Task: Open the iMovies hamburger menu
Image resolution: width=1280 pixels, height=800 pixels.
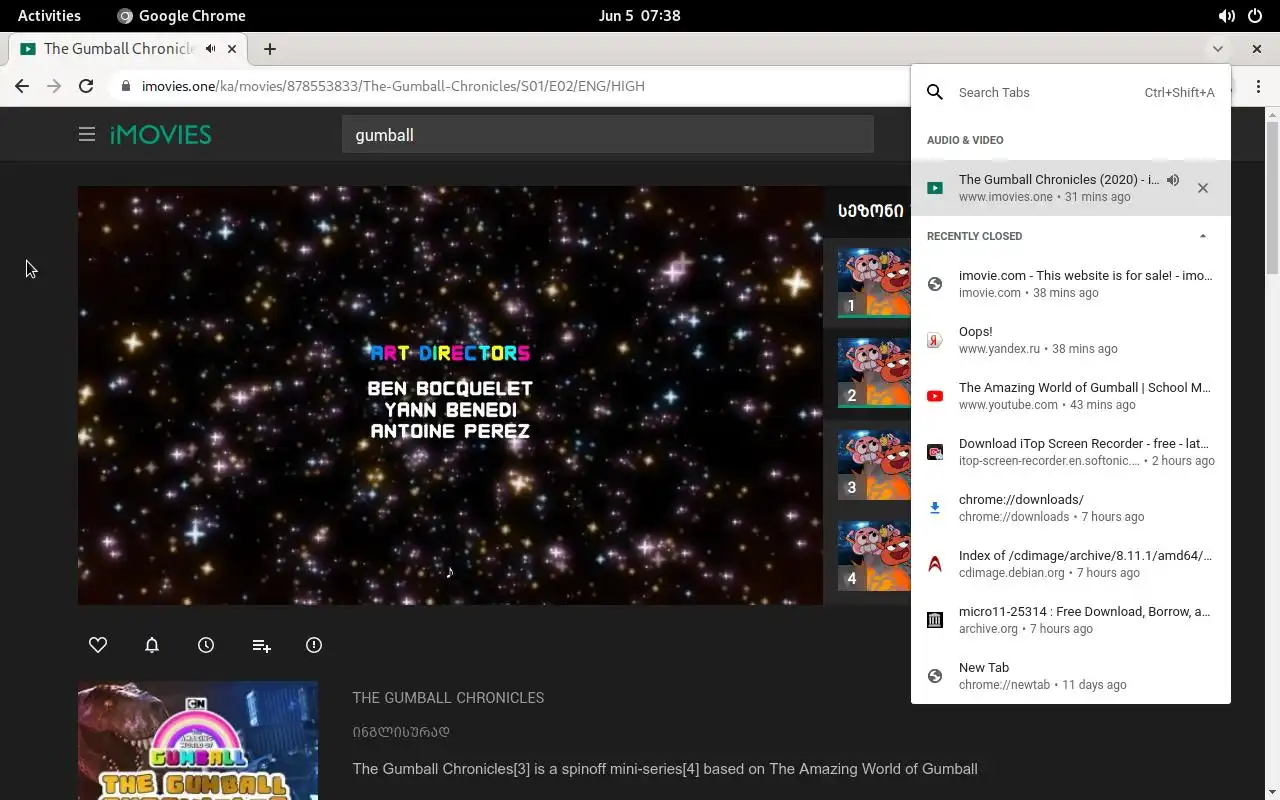Action: point(87,134)
